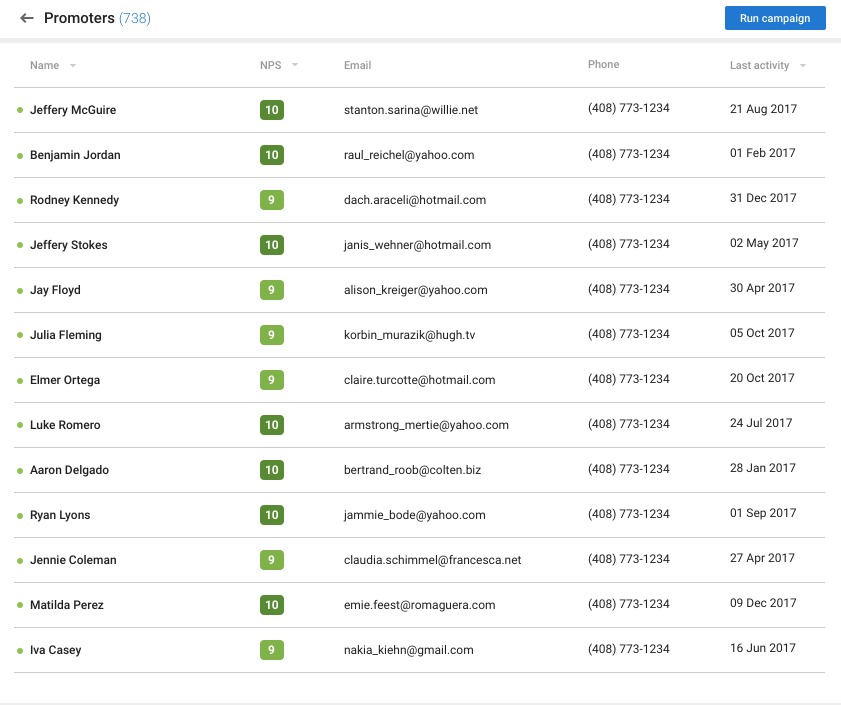This screenshot has width=841, height=705.
Task: Click the Email column header
Action: (357, 66)
